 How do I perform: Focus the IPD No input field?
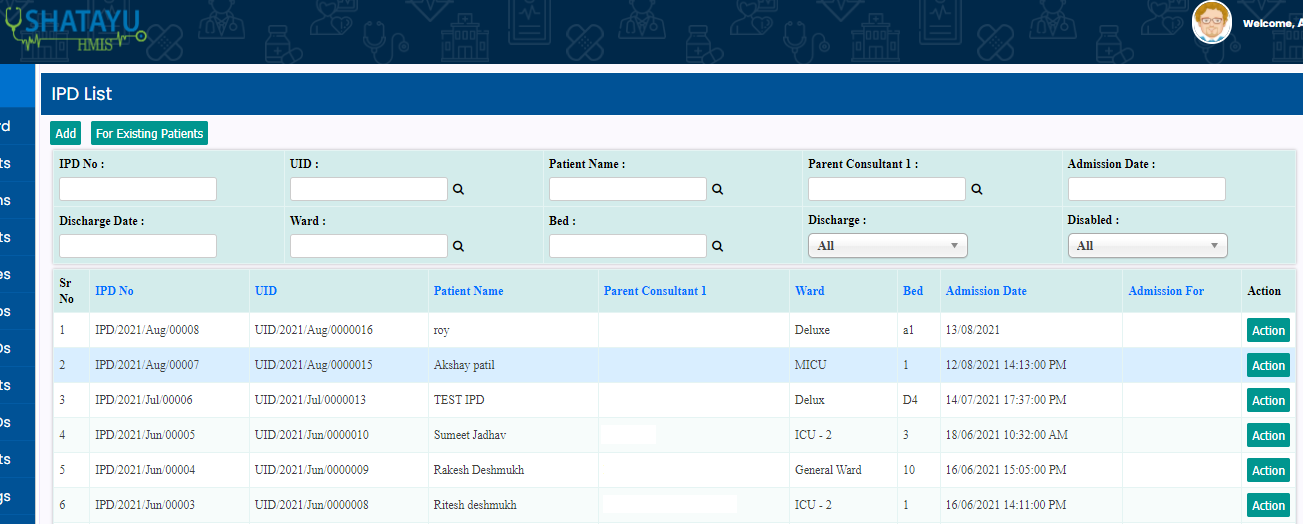138,189
